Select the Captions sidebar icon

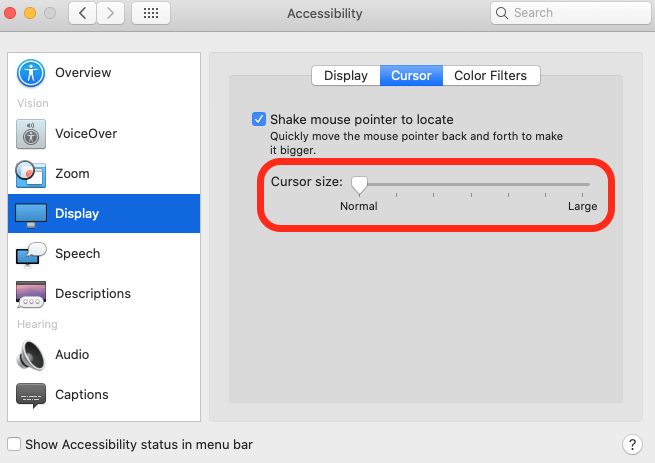(32, 394)
